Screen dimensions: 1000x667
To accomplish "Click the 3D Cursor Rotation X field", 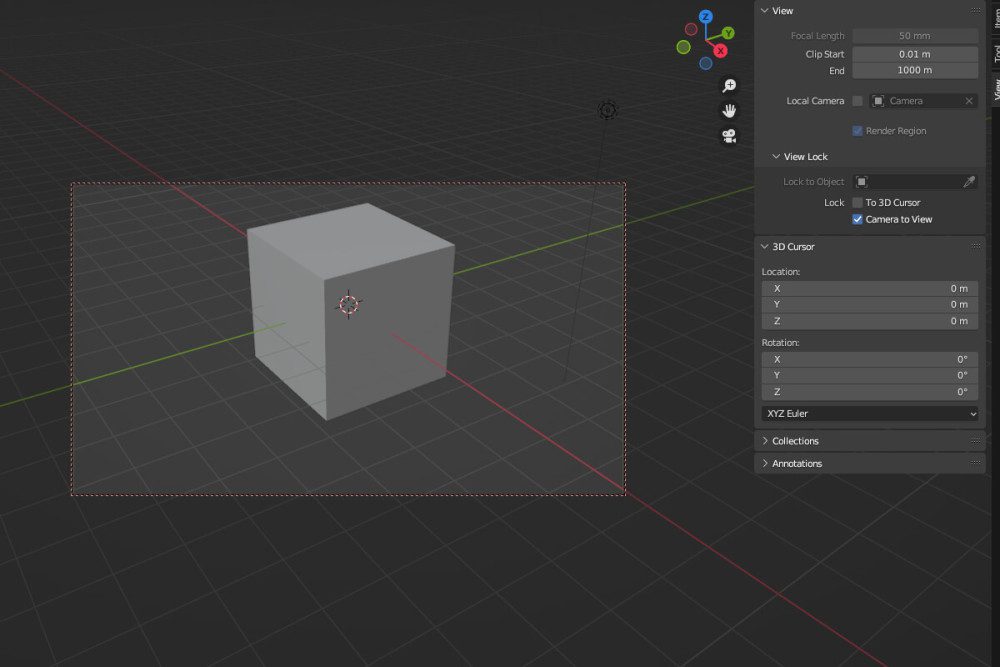I will 869,360.
